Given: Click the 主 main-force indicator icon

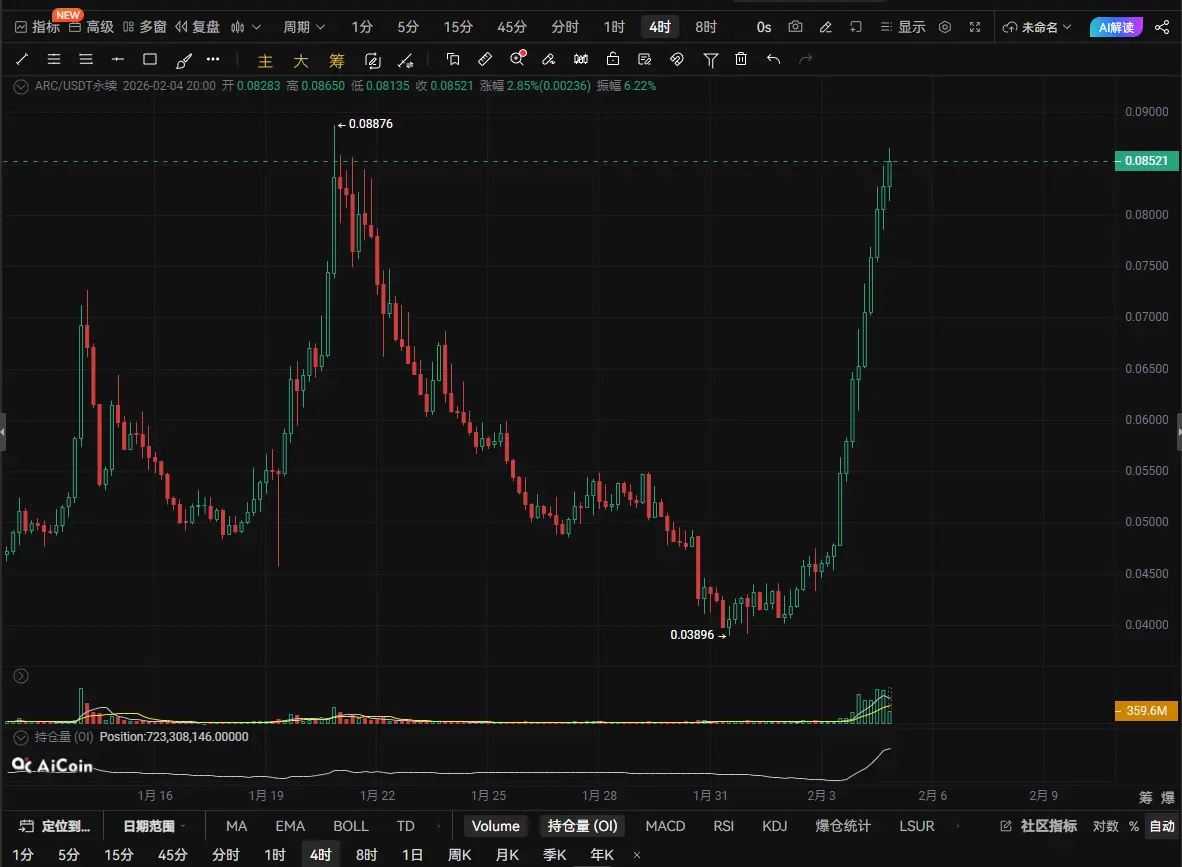Looking at the screenshot, I should tap(265, 60).
